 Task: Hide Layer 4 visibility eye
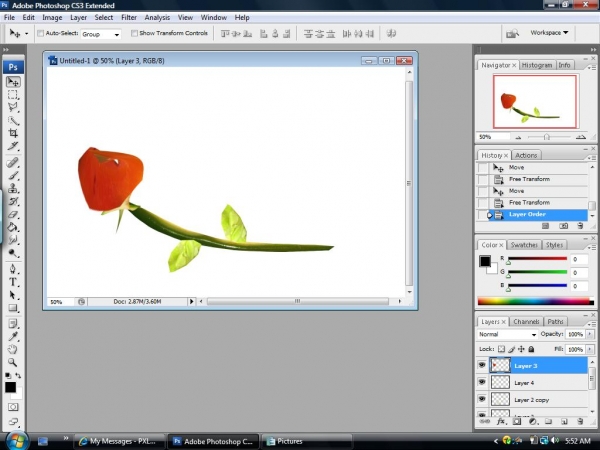(482, 382)
